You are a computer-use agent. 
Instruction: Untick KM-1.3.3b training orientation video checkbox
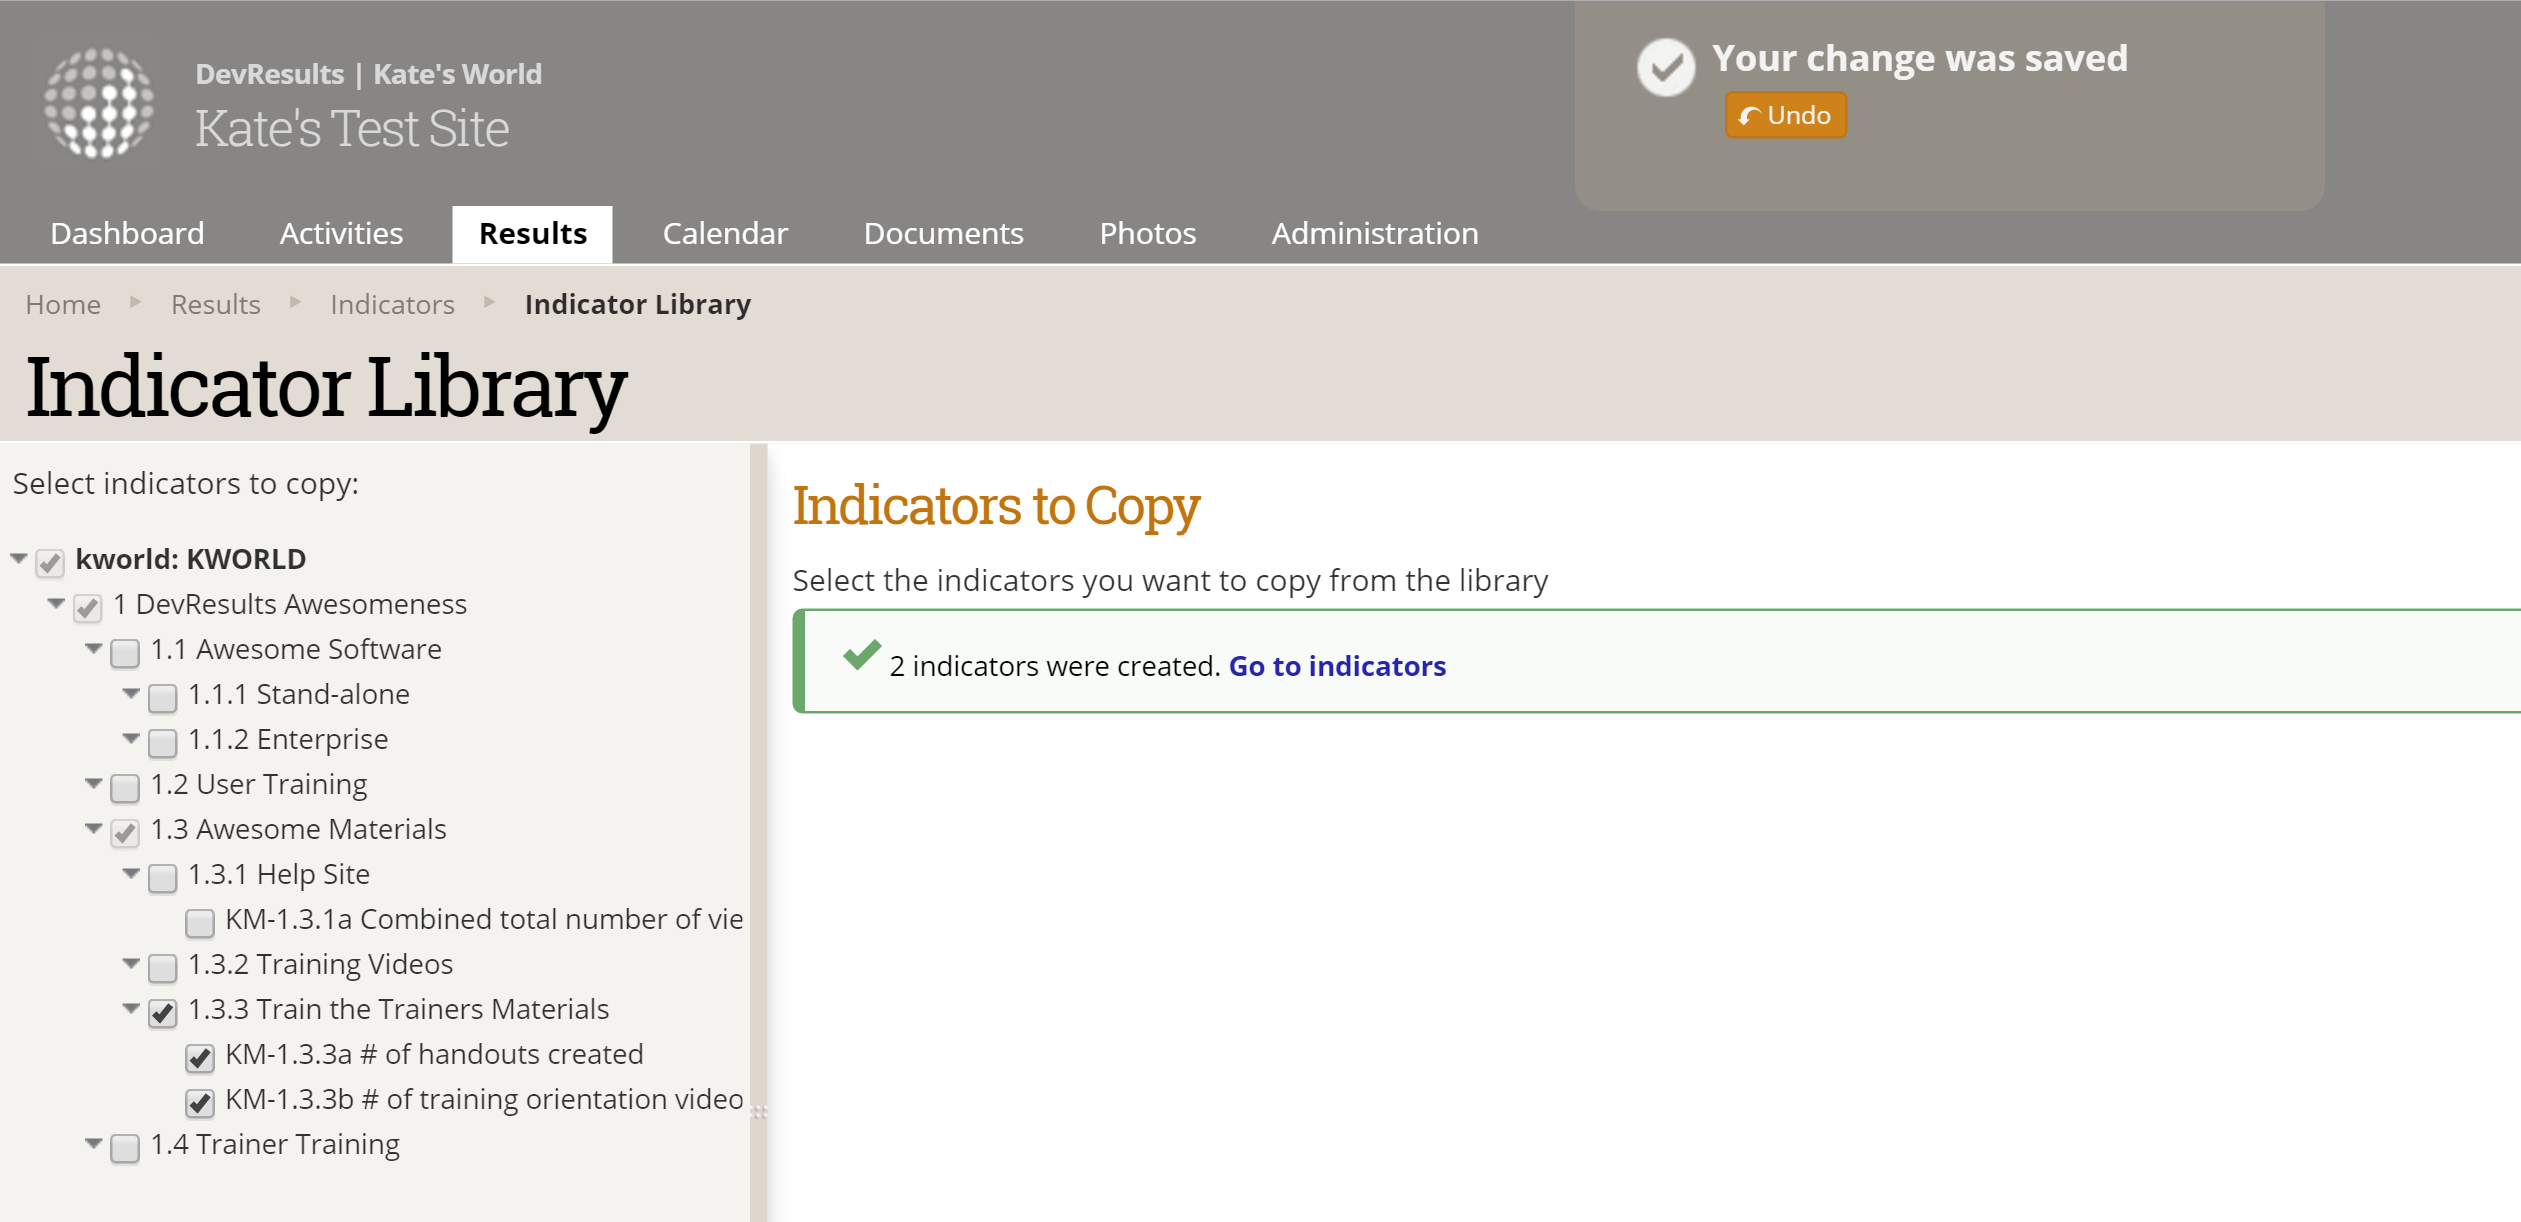point(200,1102)
